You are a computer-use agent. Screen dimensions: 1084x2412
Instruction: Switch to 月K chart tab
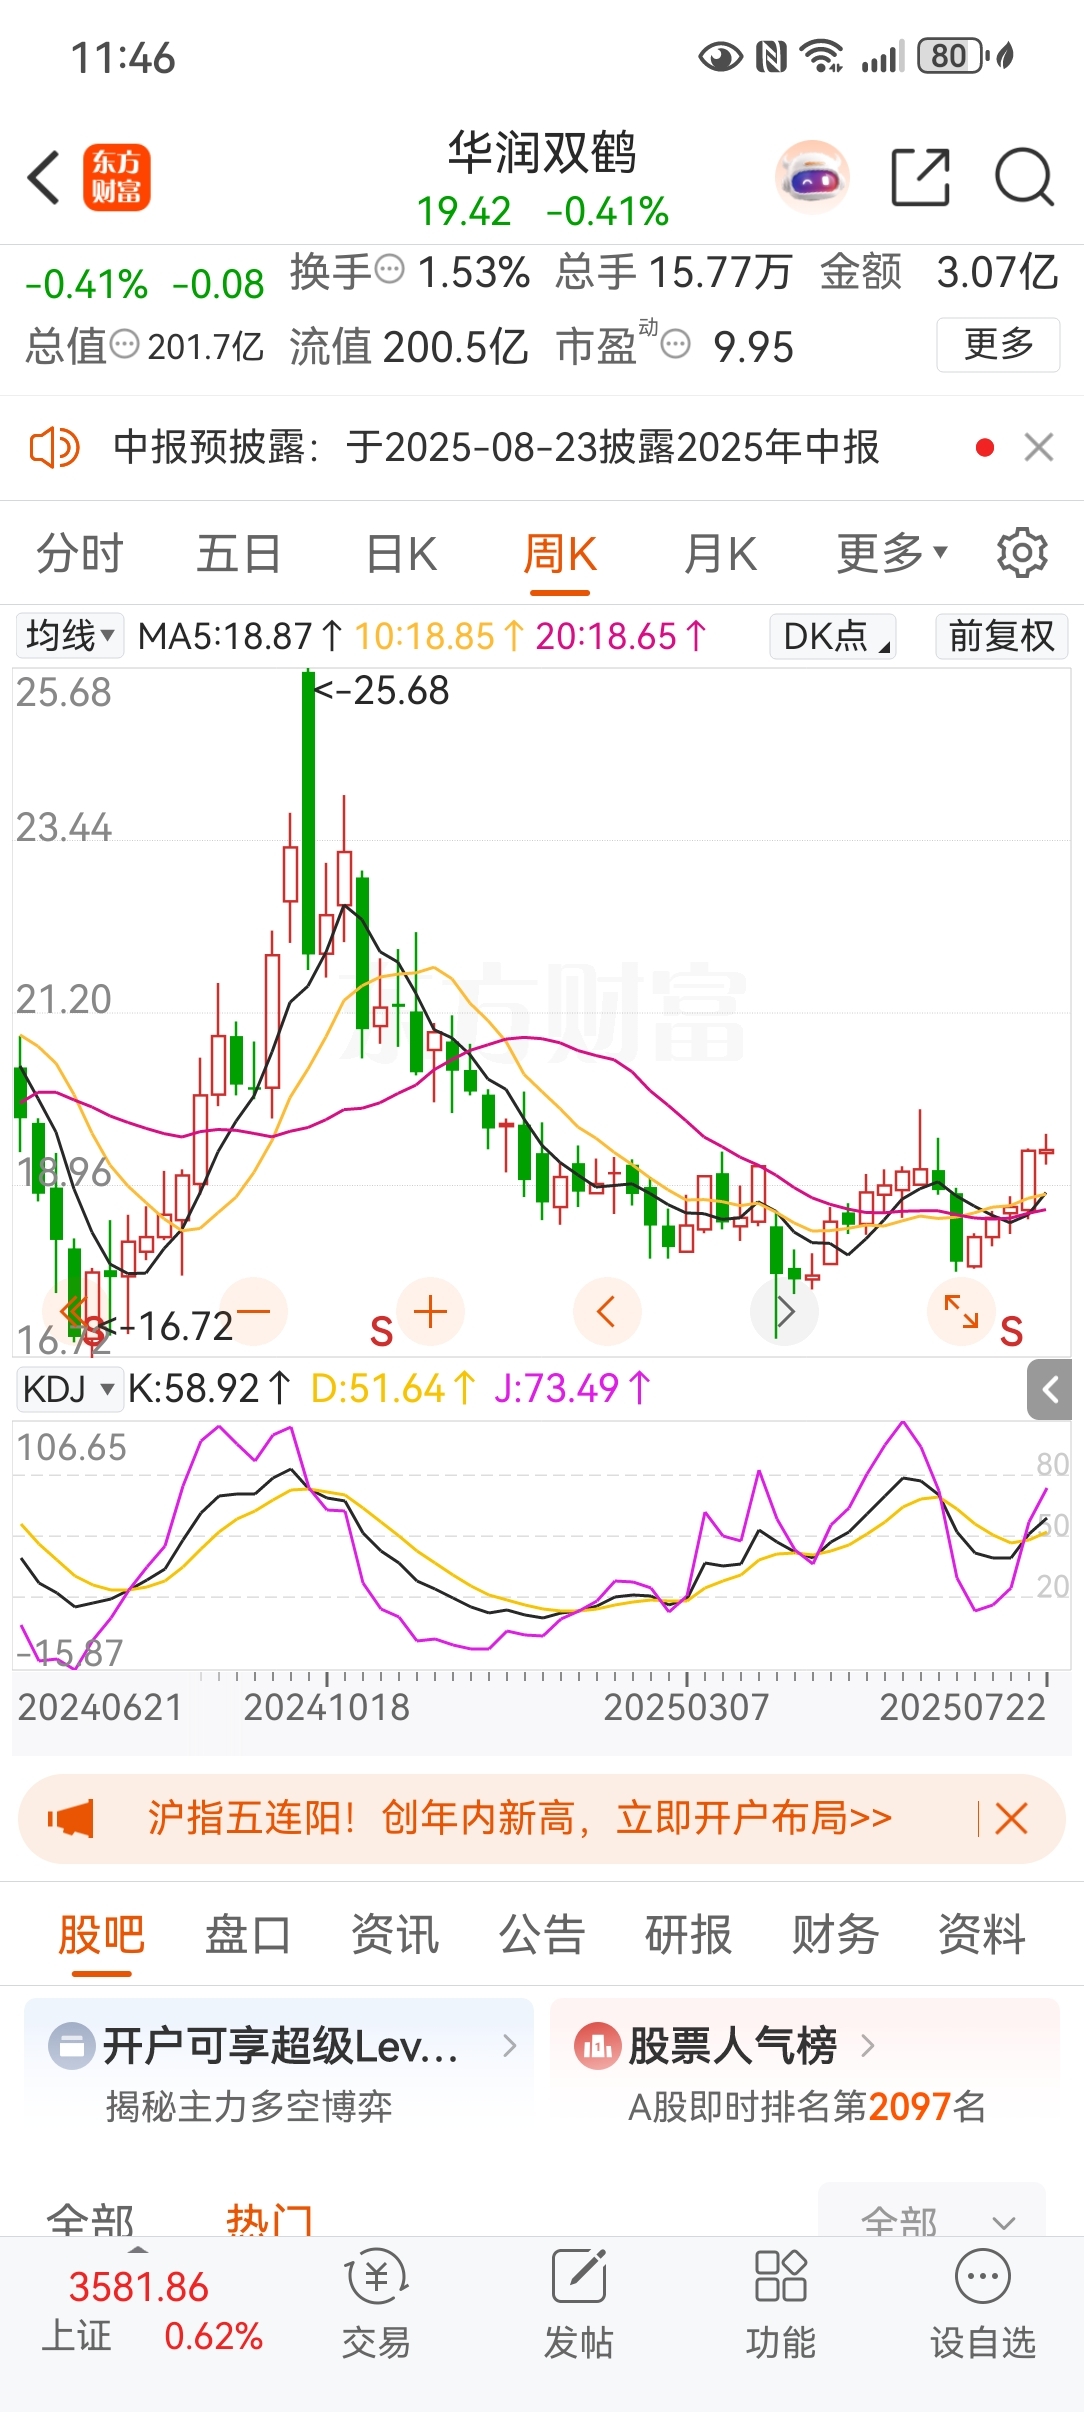(720, 553)
